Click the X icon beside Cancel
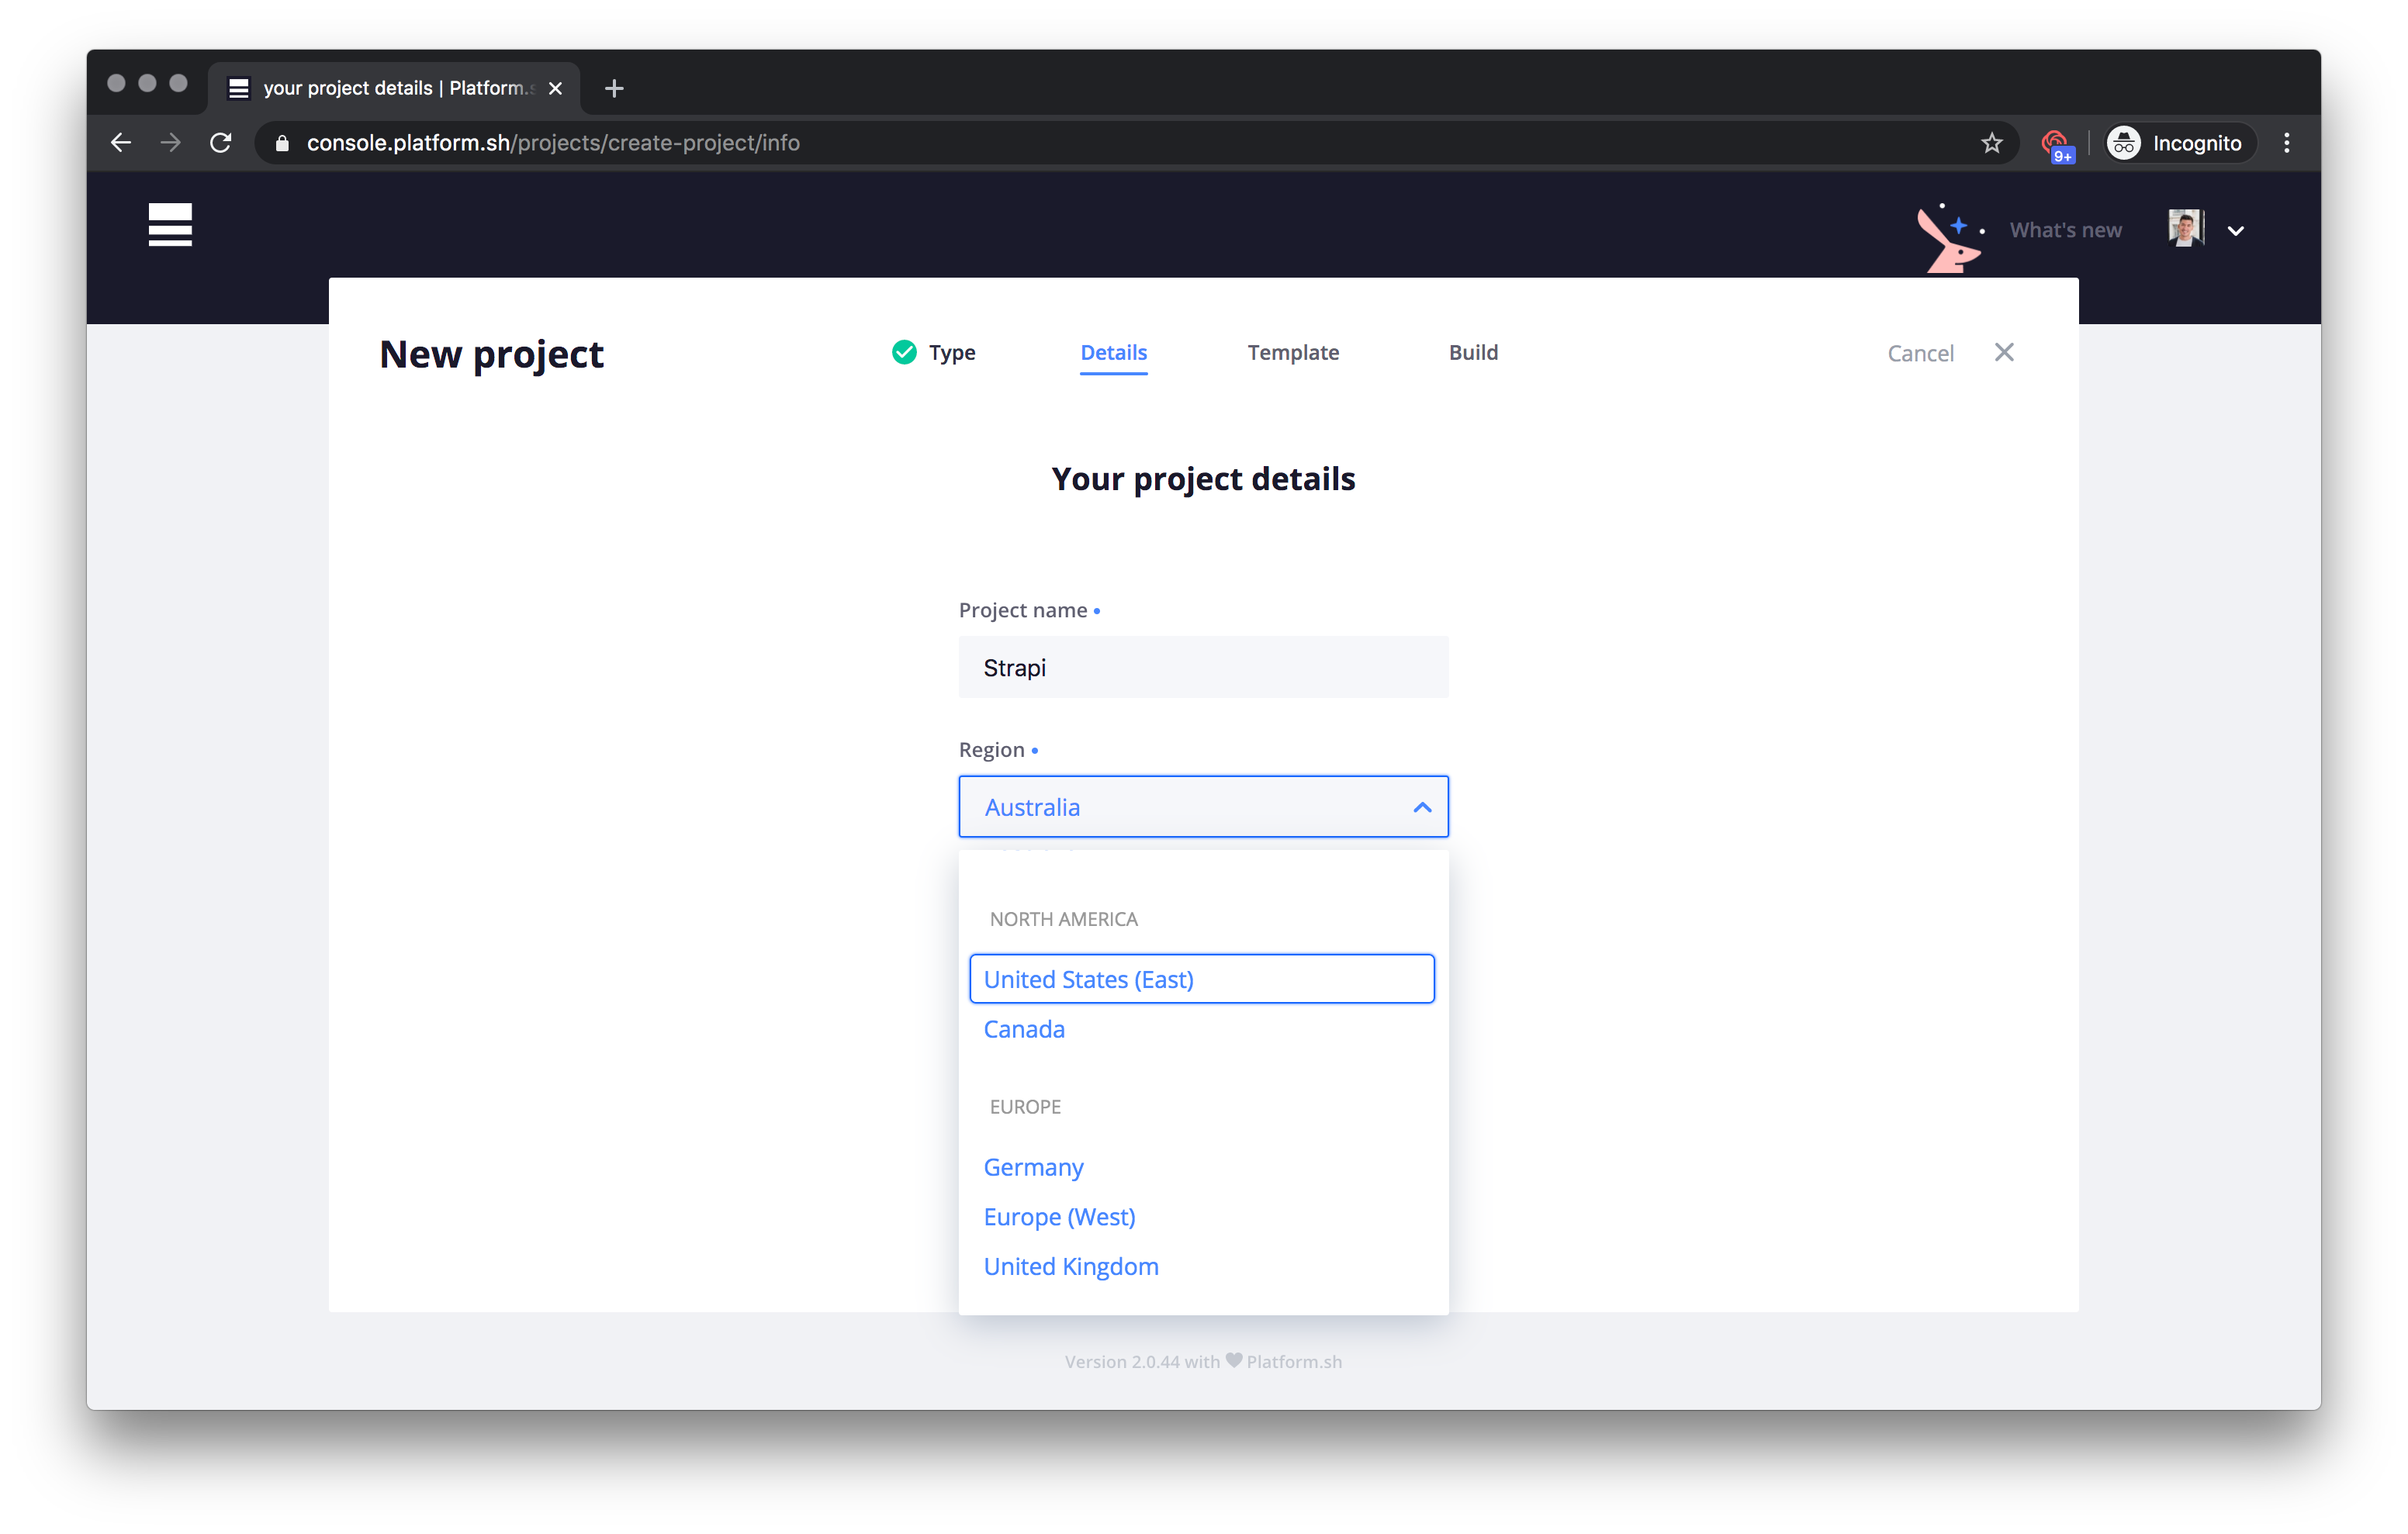This screenshot has height=1534, width=2408. [x=2004, y=352]
